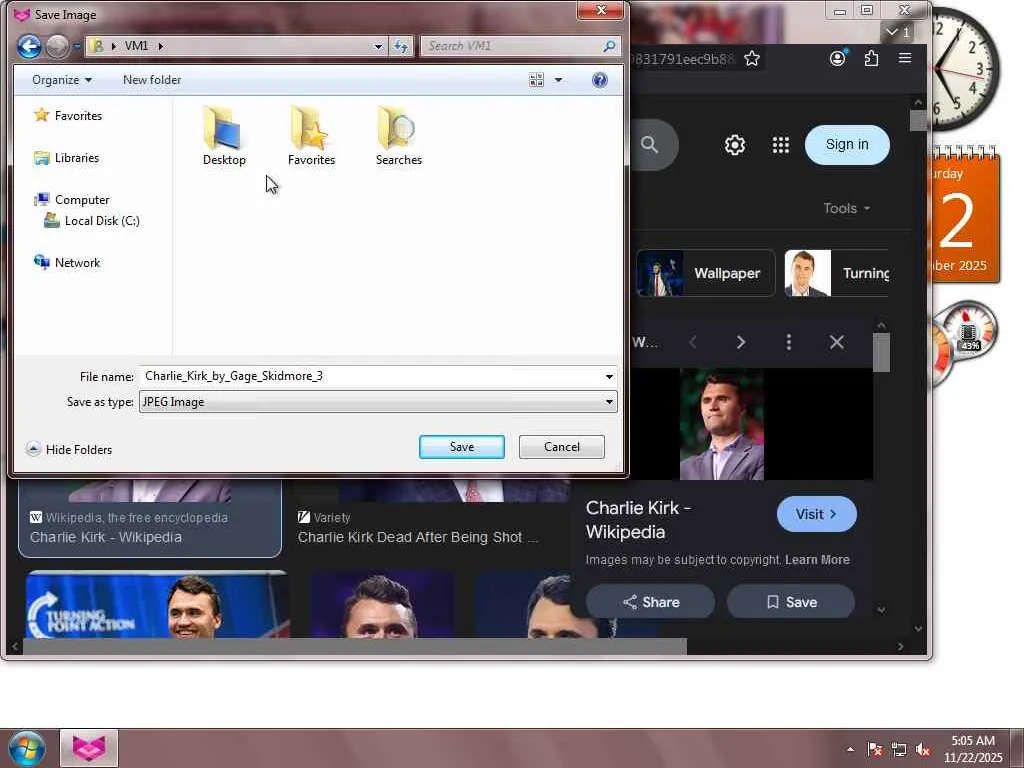Viewport: 1024px width, 768px height.
Task: Click the browser bookmark star icon
Action: [752, 59]
